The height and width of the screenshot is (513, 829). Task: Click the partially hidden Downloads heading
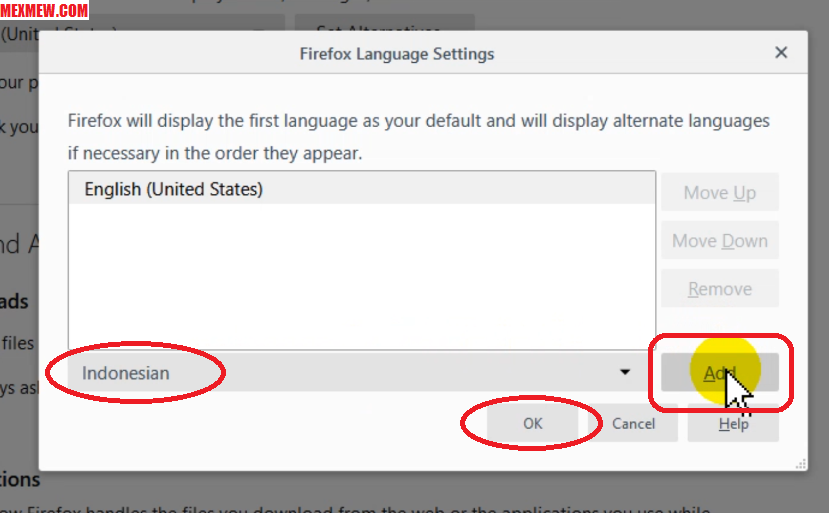[x=16, y=301]
